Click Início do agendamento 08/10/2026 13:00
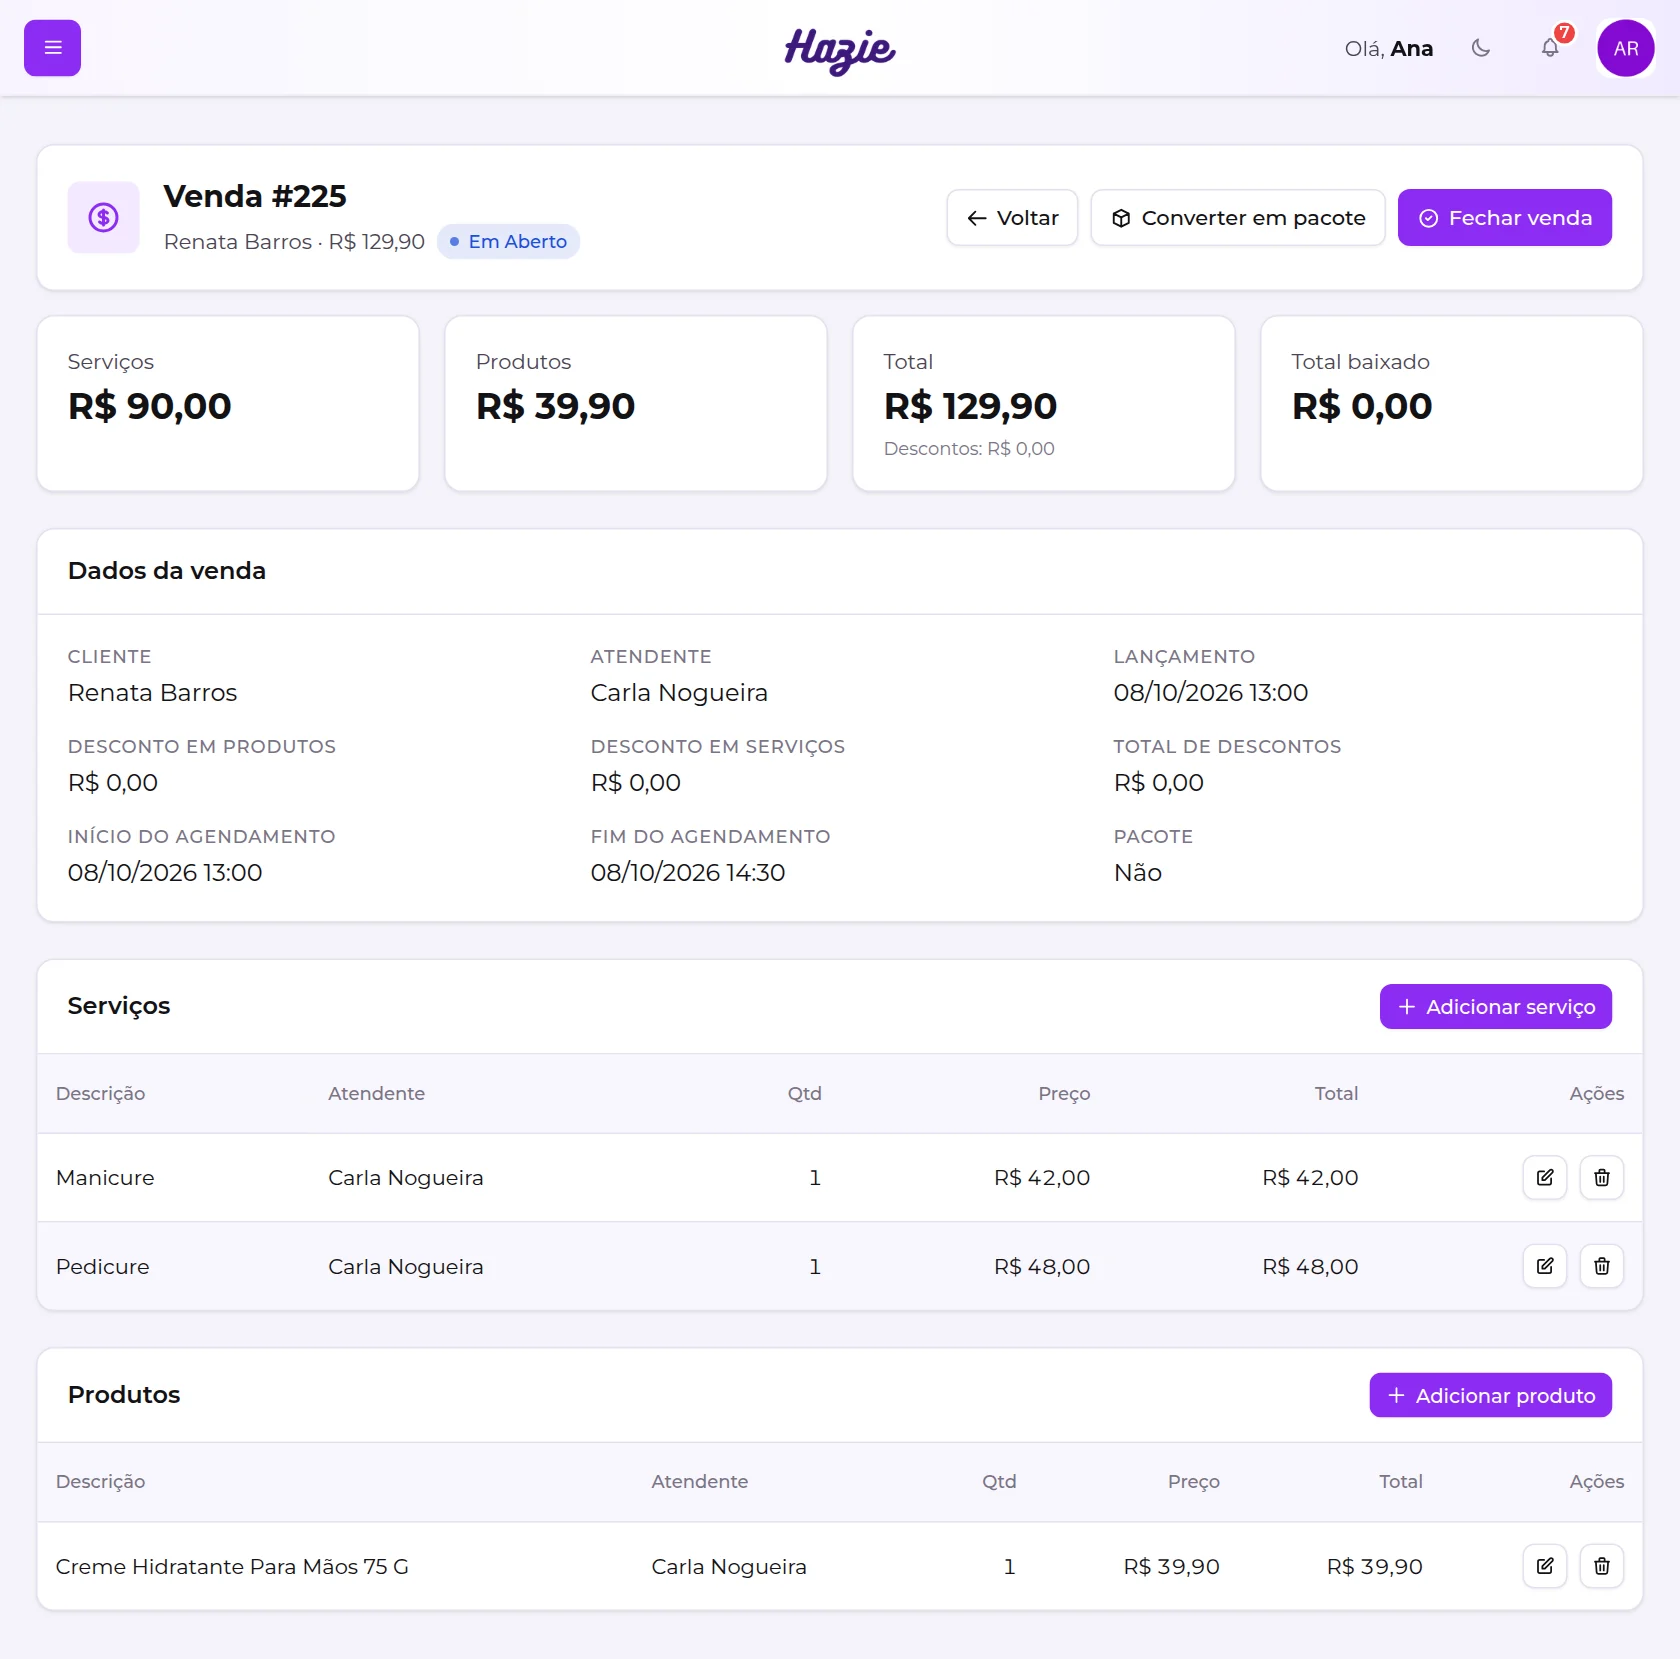Screen dimensions: 1680x1659 pos(165,873)
